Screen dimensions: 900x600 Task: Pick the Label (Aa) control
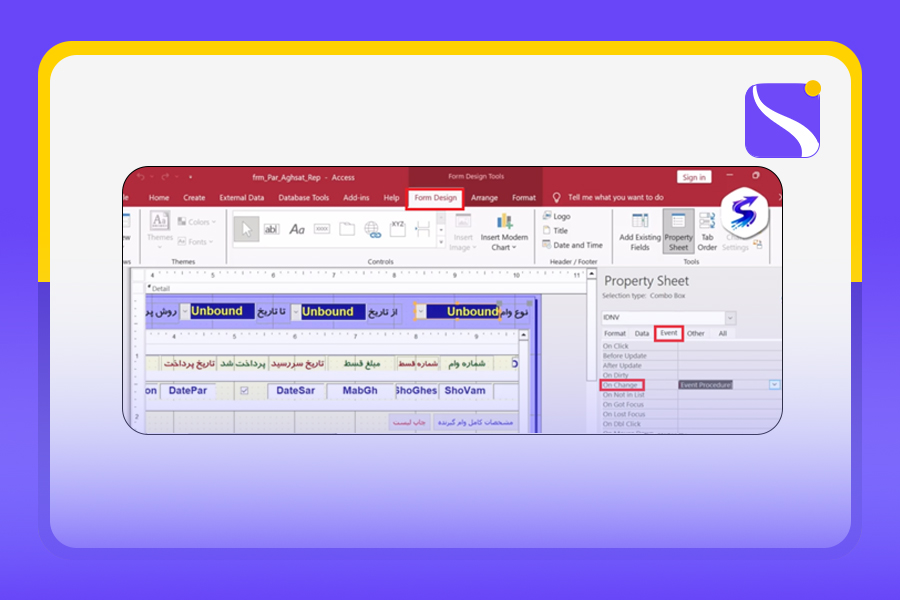(297, 229)
